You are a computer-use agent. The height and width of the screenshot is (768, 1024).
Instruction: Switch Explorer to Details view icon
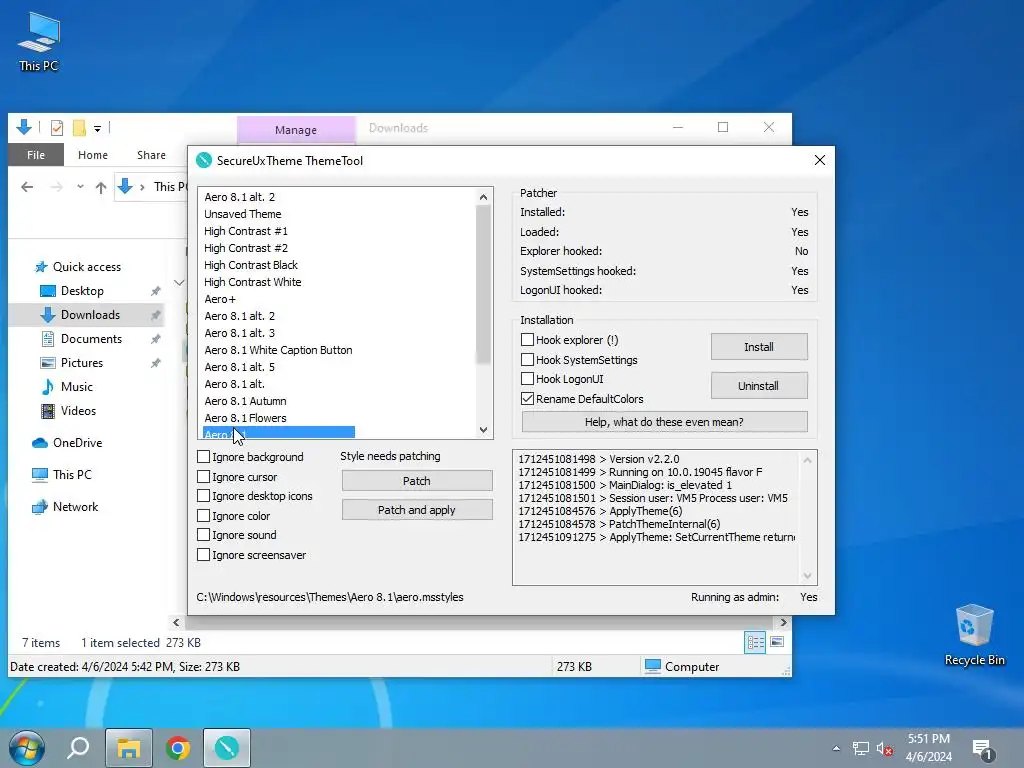coord(755,643)
